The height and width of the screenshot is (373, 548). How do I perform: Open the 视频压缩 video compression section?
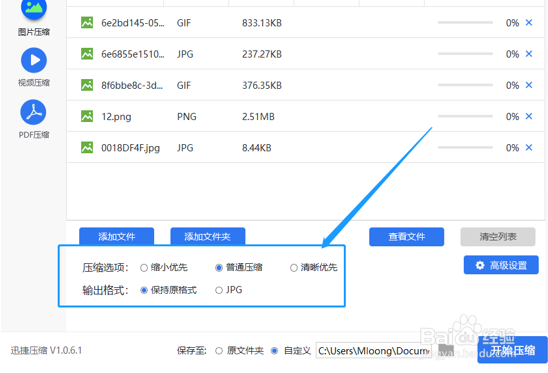[x=34, y=67]
